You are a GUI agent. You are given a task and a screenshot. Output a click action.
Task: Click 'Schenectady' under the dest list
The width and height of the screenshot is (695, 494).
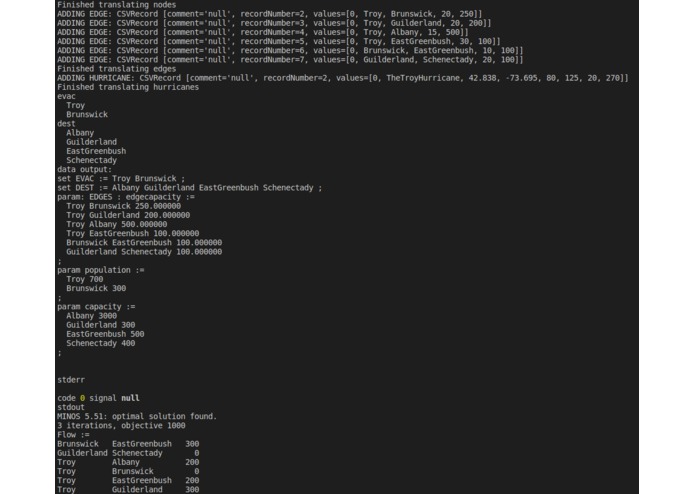tap(92, 160)
